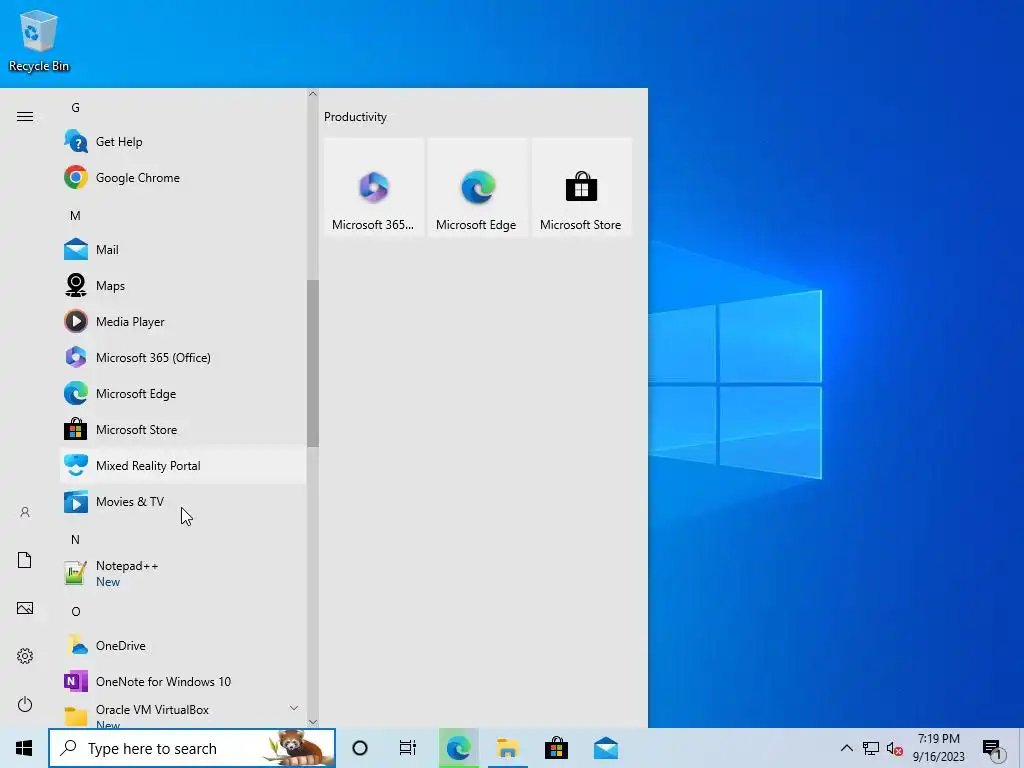The image size is (1024, 768).
Task: Click the app list scroll up arrow
Action: pos(313,94)
